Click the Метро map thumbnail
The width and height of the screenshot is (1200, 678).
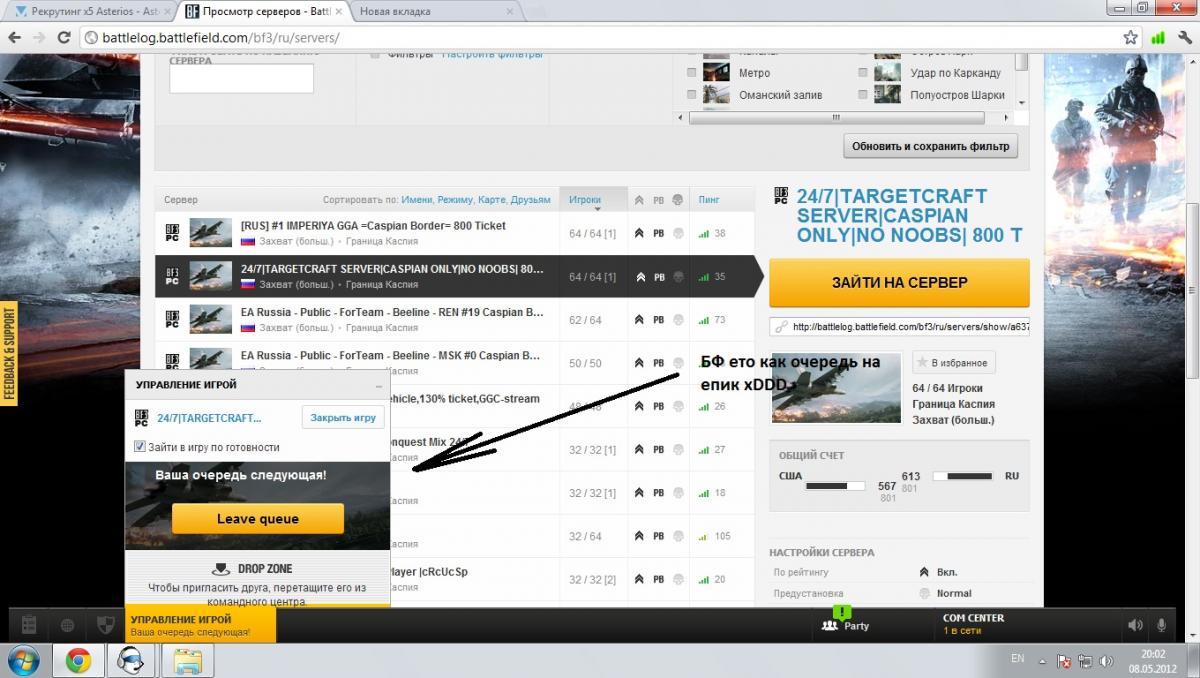(x=716, y=73)
